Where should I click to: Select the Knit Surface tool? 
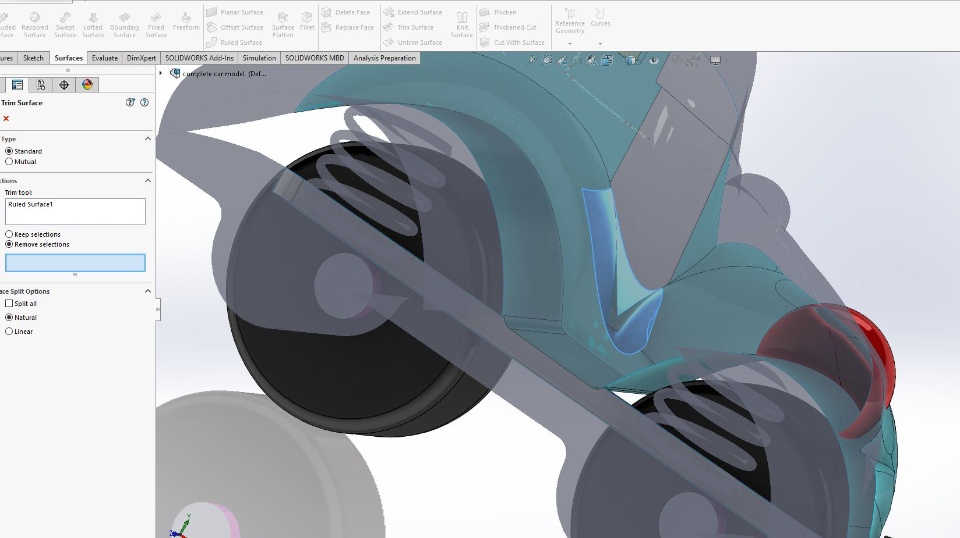tap(462, 24)
